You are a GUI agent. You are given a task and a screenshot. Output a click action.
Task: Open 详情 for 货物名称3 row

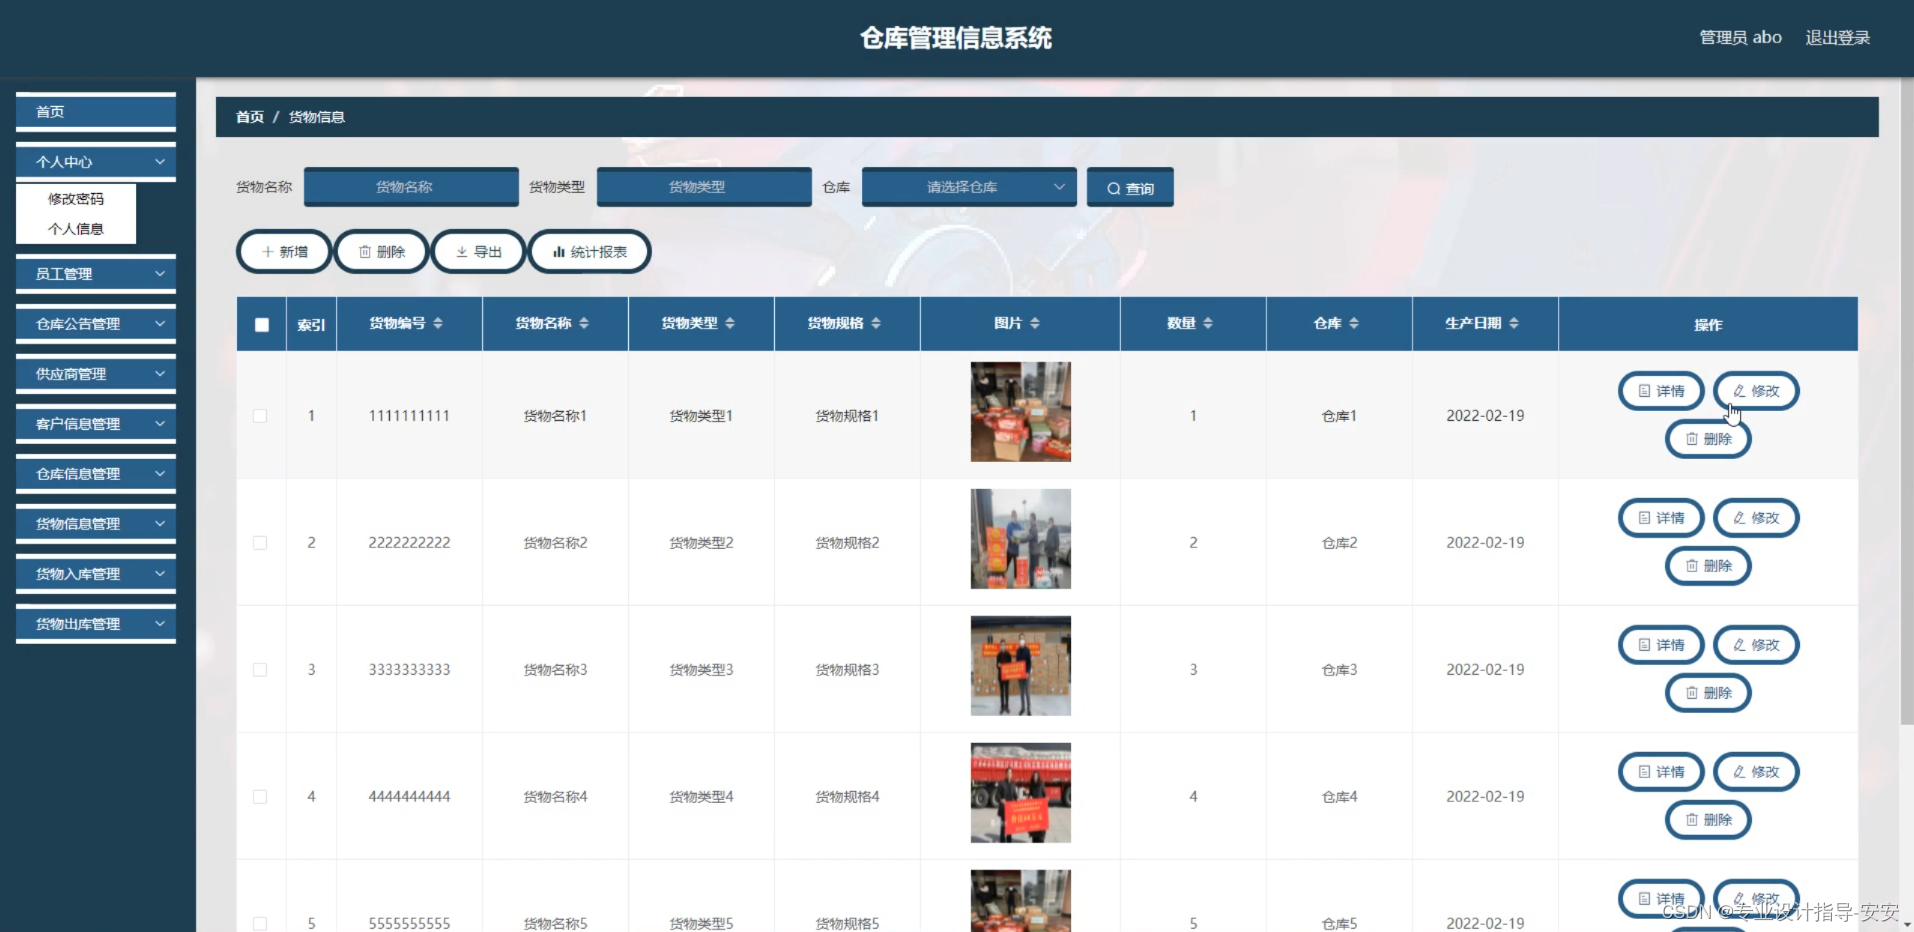pyautogui.click(x=1661, y=645)
